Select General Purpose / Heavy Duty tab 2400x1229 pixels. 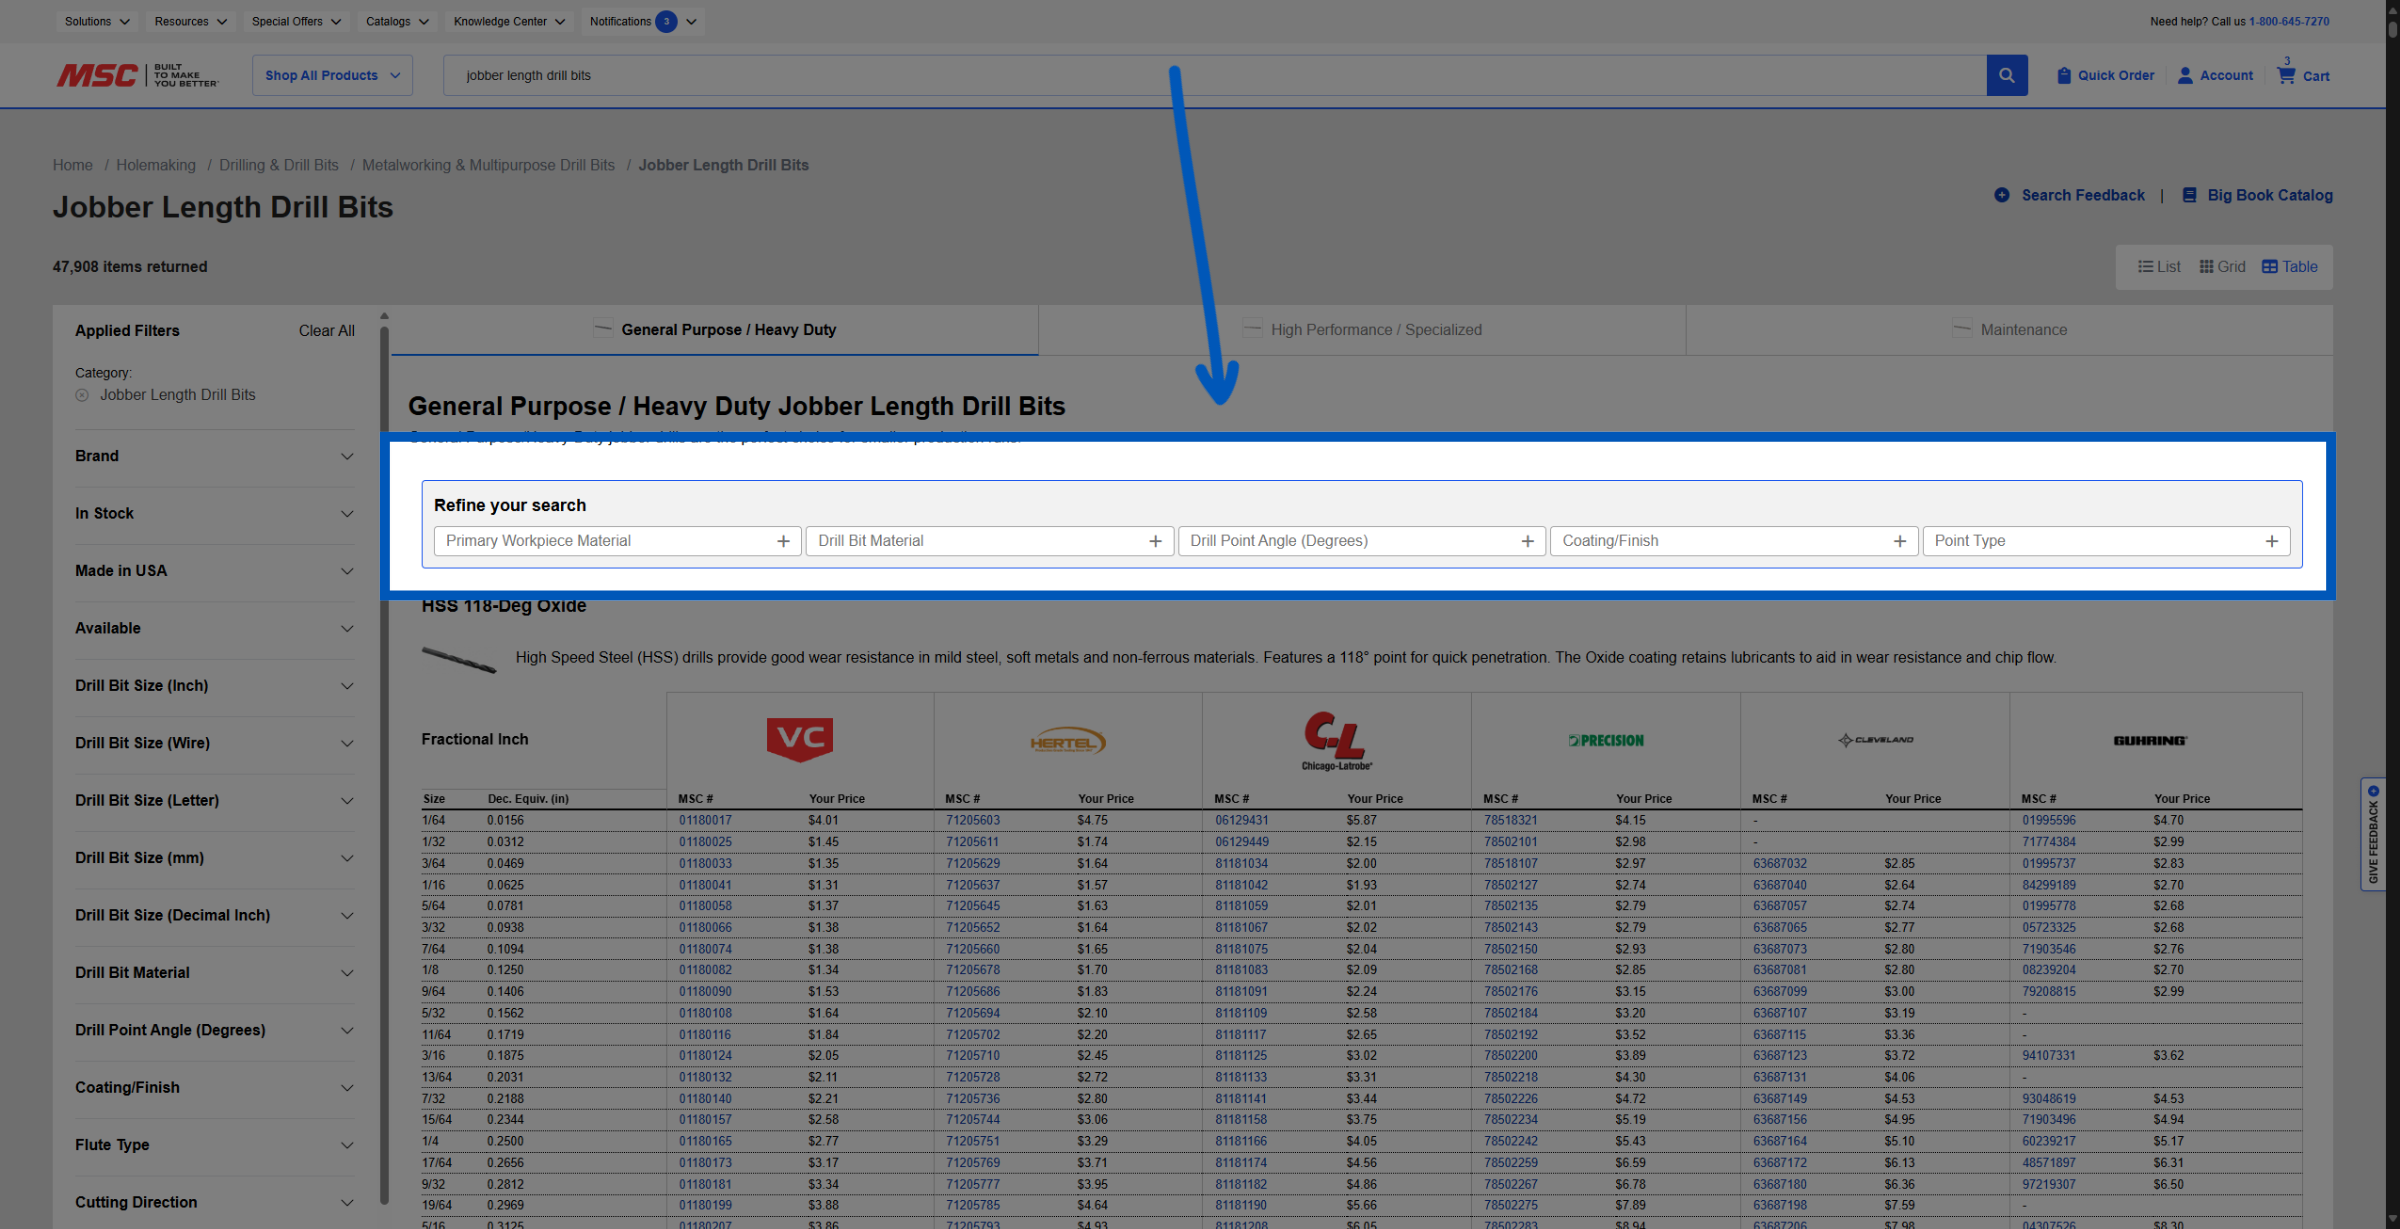coord(714,330)
